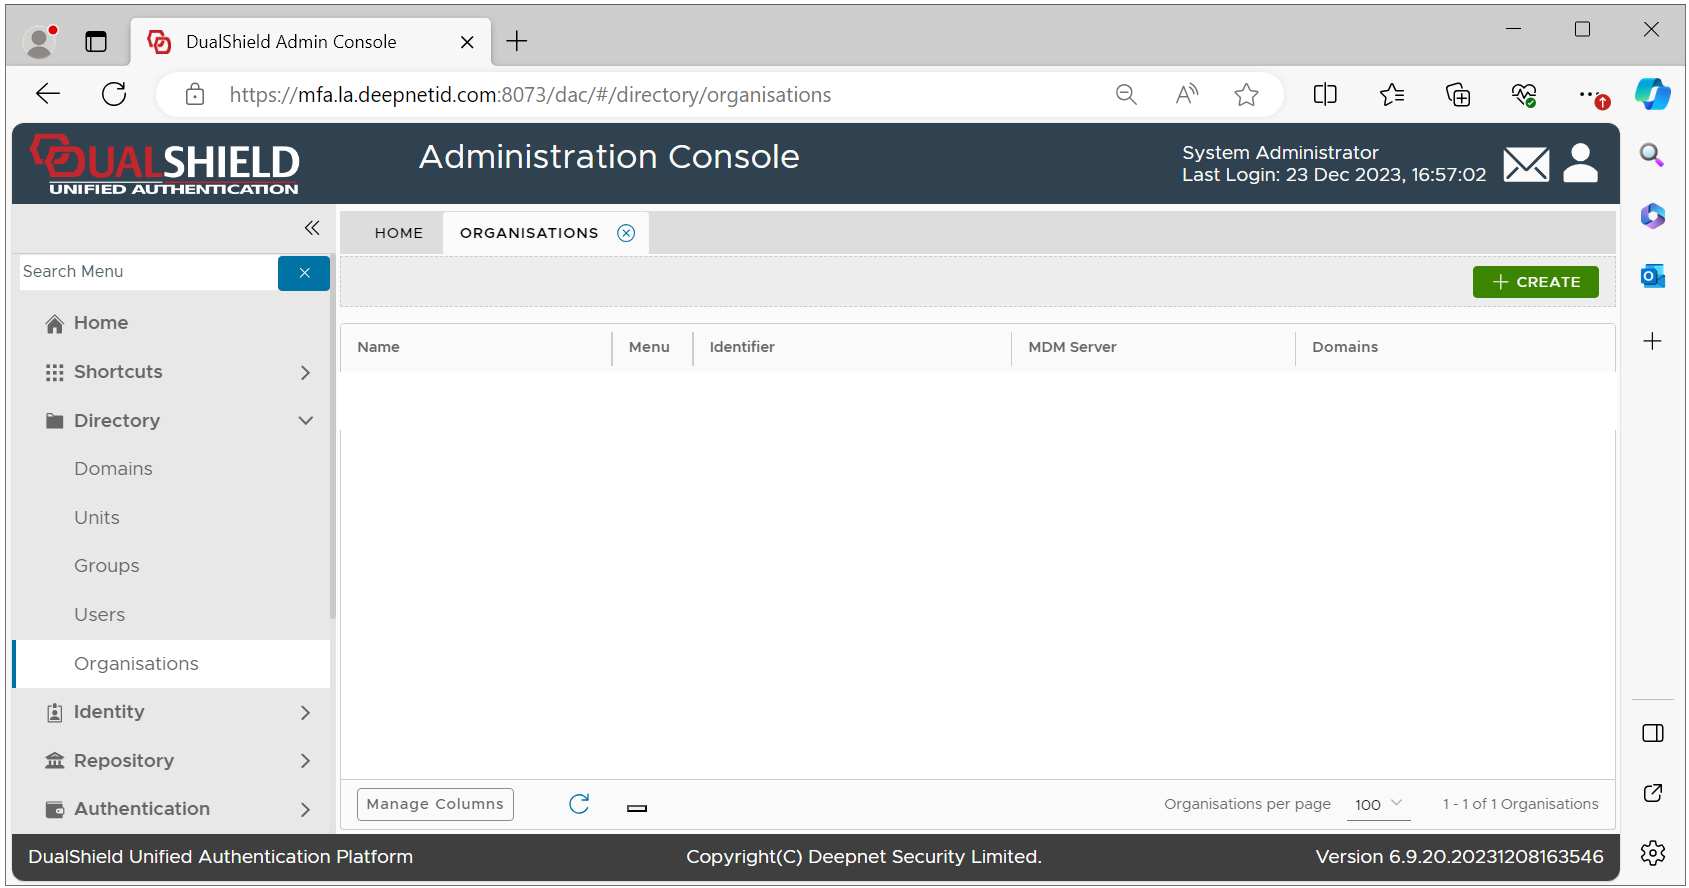Click the user profile icon in header
The height and width of the screenshot is (888, 1689).
point(1580,163)
